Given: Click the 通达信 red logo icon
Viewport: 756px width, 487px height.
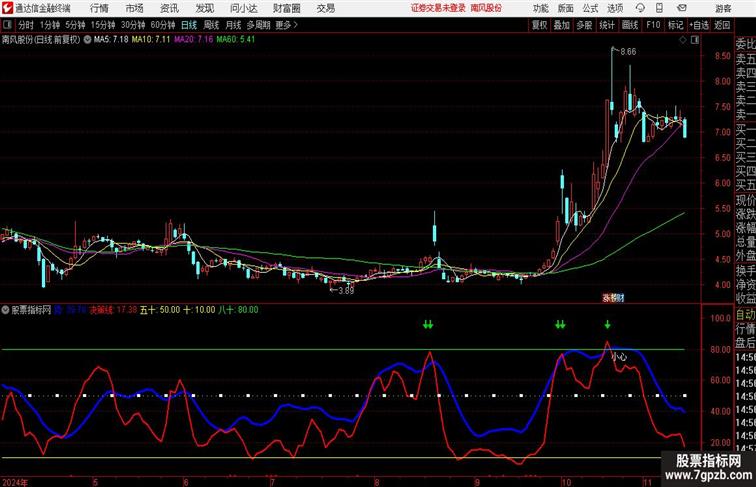Looking at the screenshot, I should point(7,8).
